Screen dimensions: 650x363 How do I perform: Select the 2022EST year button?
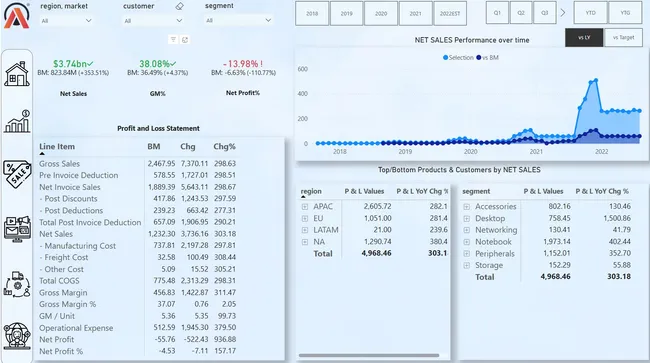click(450, 13)
